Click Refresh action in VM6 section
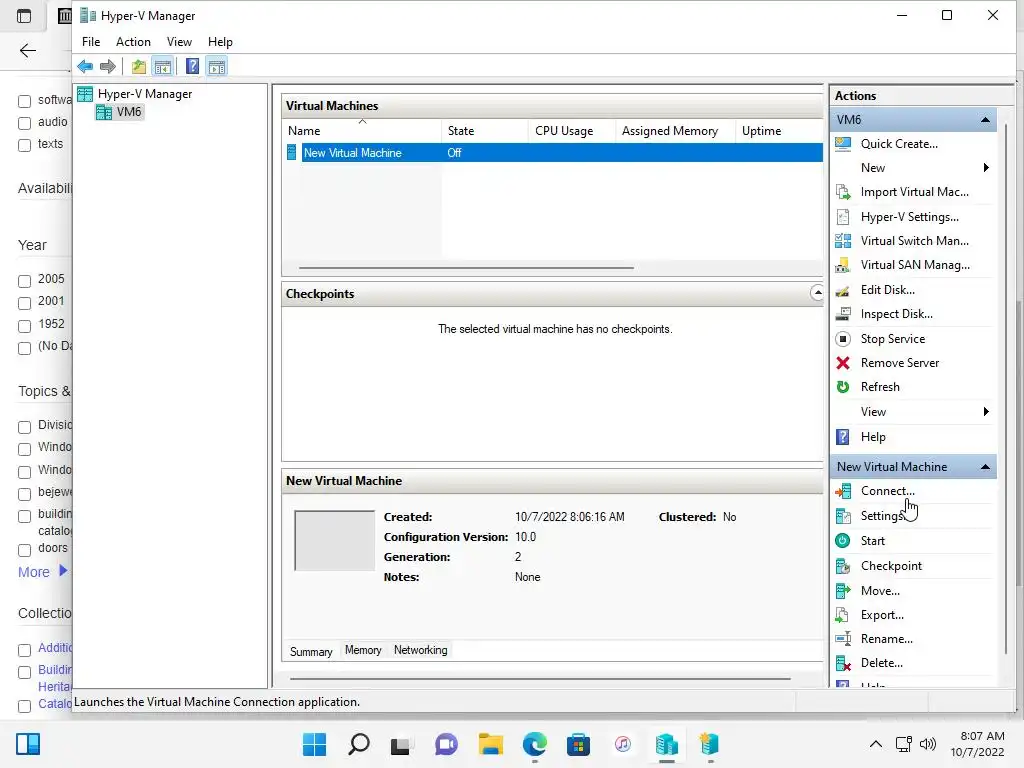The height and width of the screenshot is (768, 1024). (x=880, y=387)
